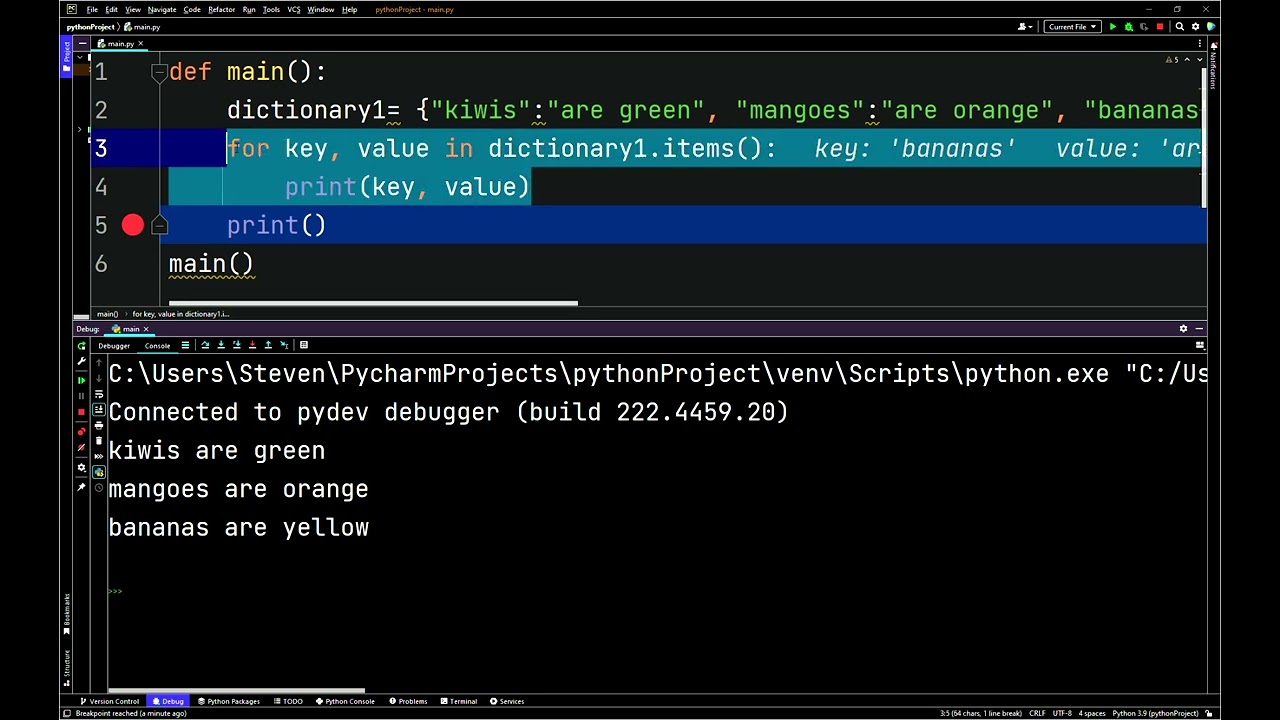Viewport: 1280px width, 720px height.
Task: Open IDE settings gear in top toolbar
Action: coord(1195,27)
